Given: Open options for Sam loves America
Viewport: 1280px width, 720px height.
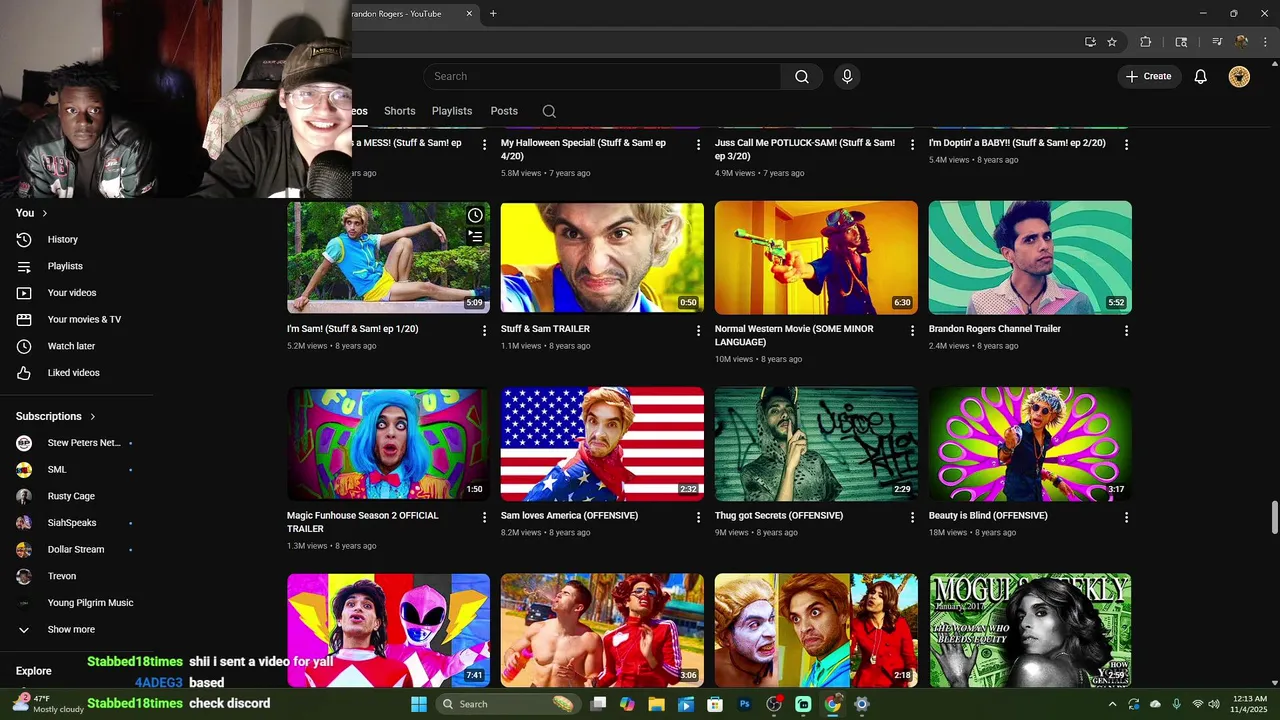Looking at the screenshot, I should [x=699, y=518].
